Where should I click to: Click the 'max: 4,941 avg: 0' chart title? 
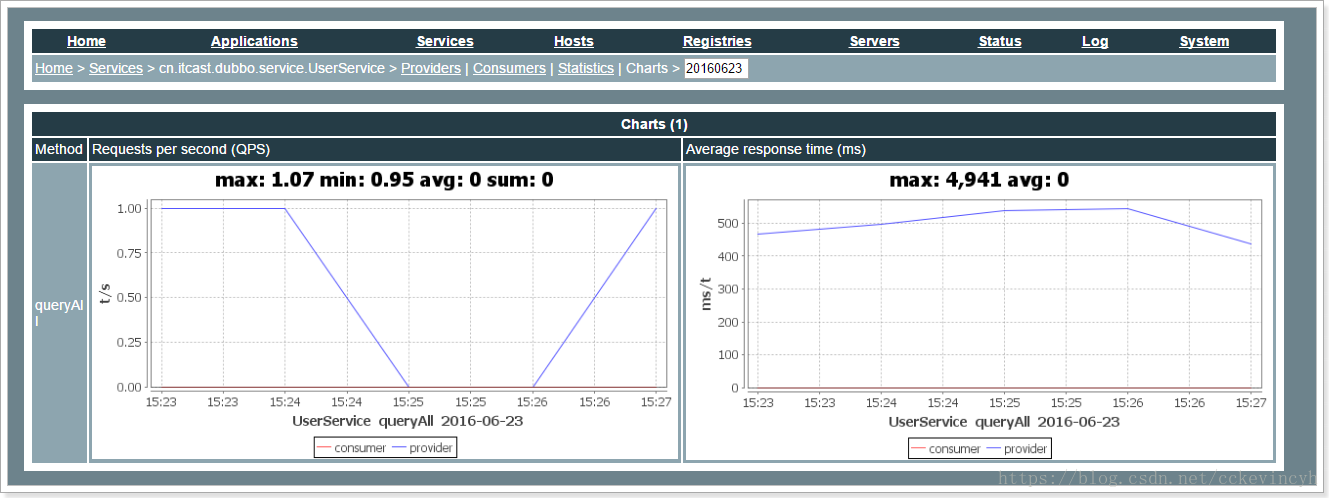pos(980,180)
